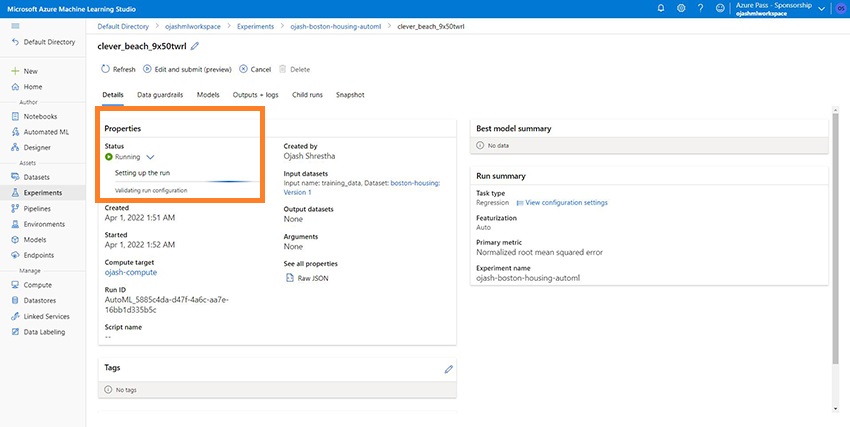Screen dimensions: 850x427
Task: Click the notifications bell icon
Action: point(661,8)
